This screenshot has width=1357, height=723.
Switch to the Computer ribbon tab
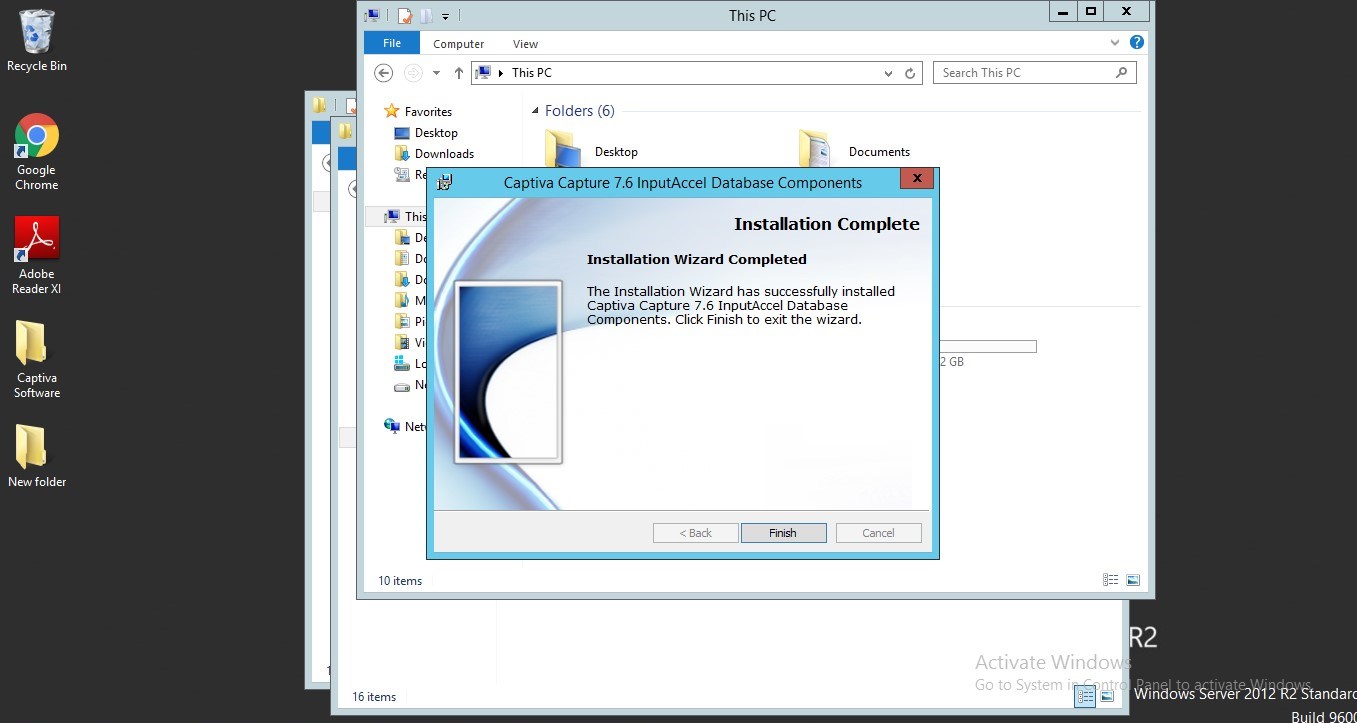458,43
